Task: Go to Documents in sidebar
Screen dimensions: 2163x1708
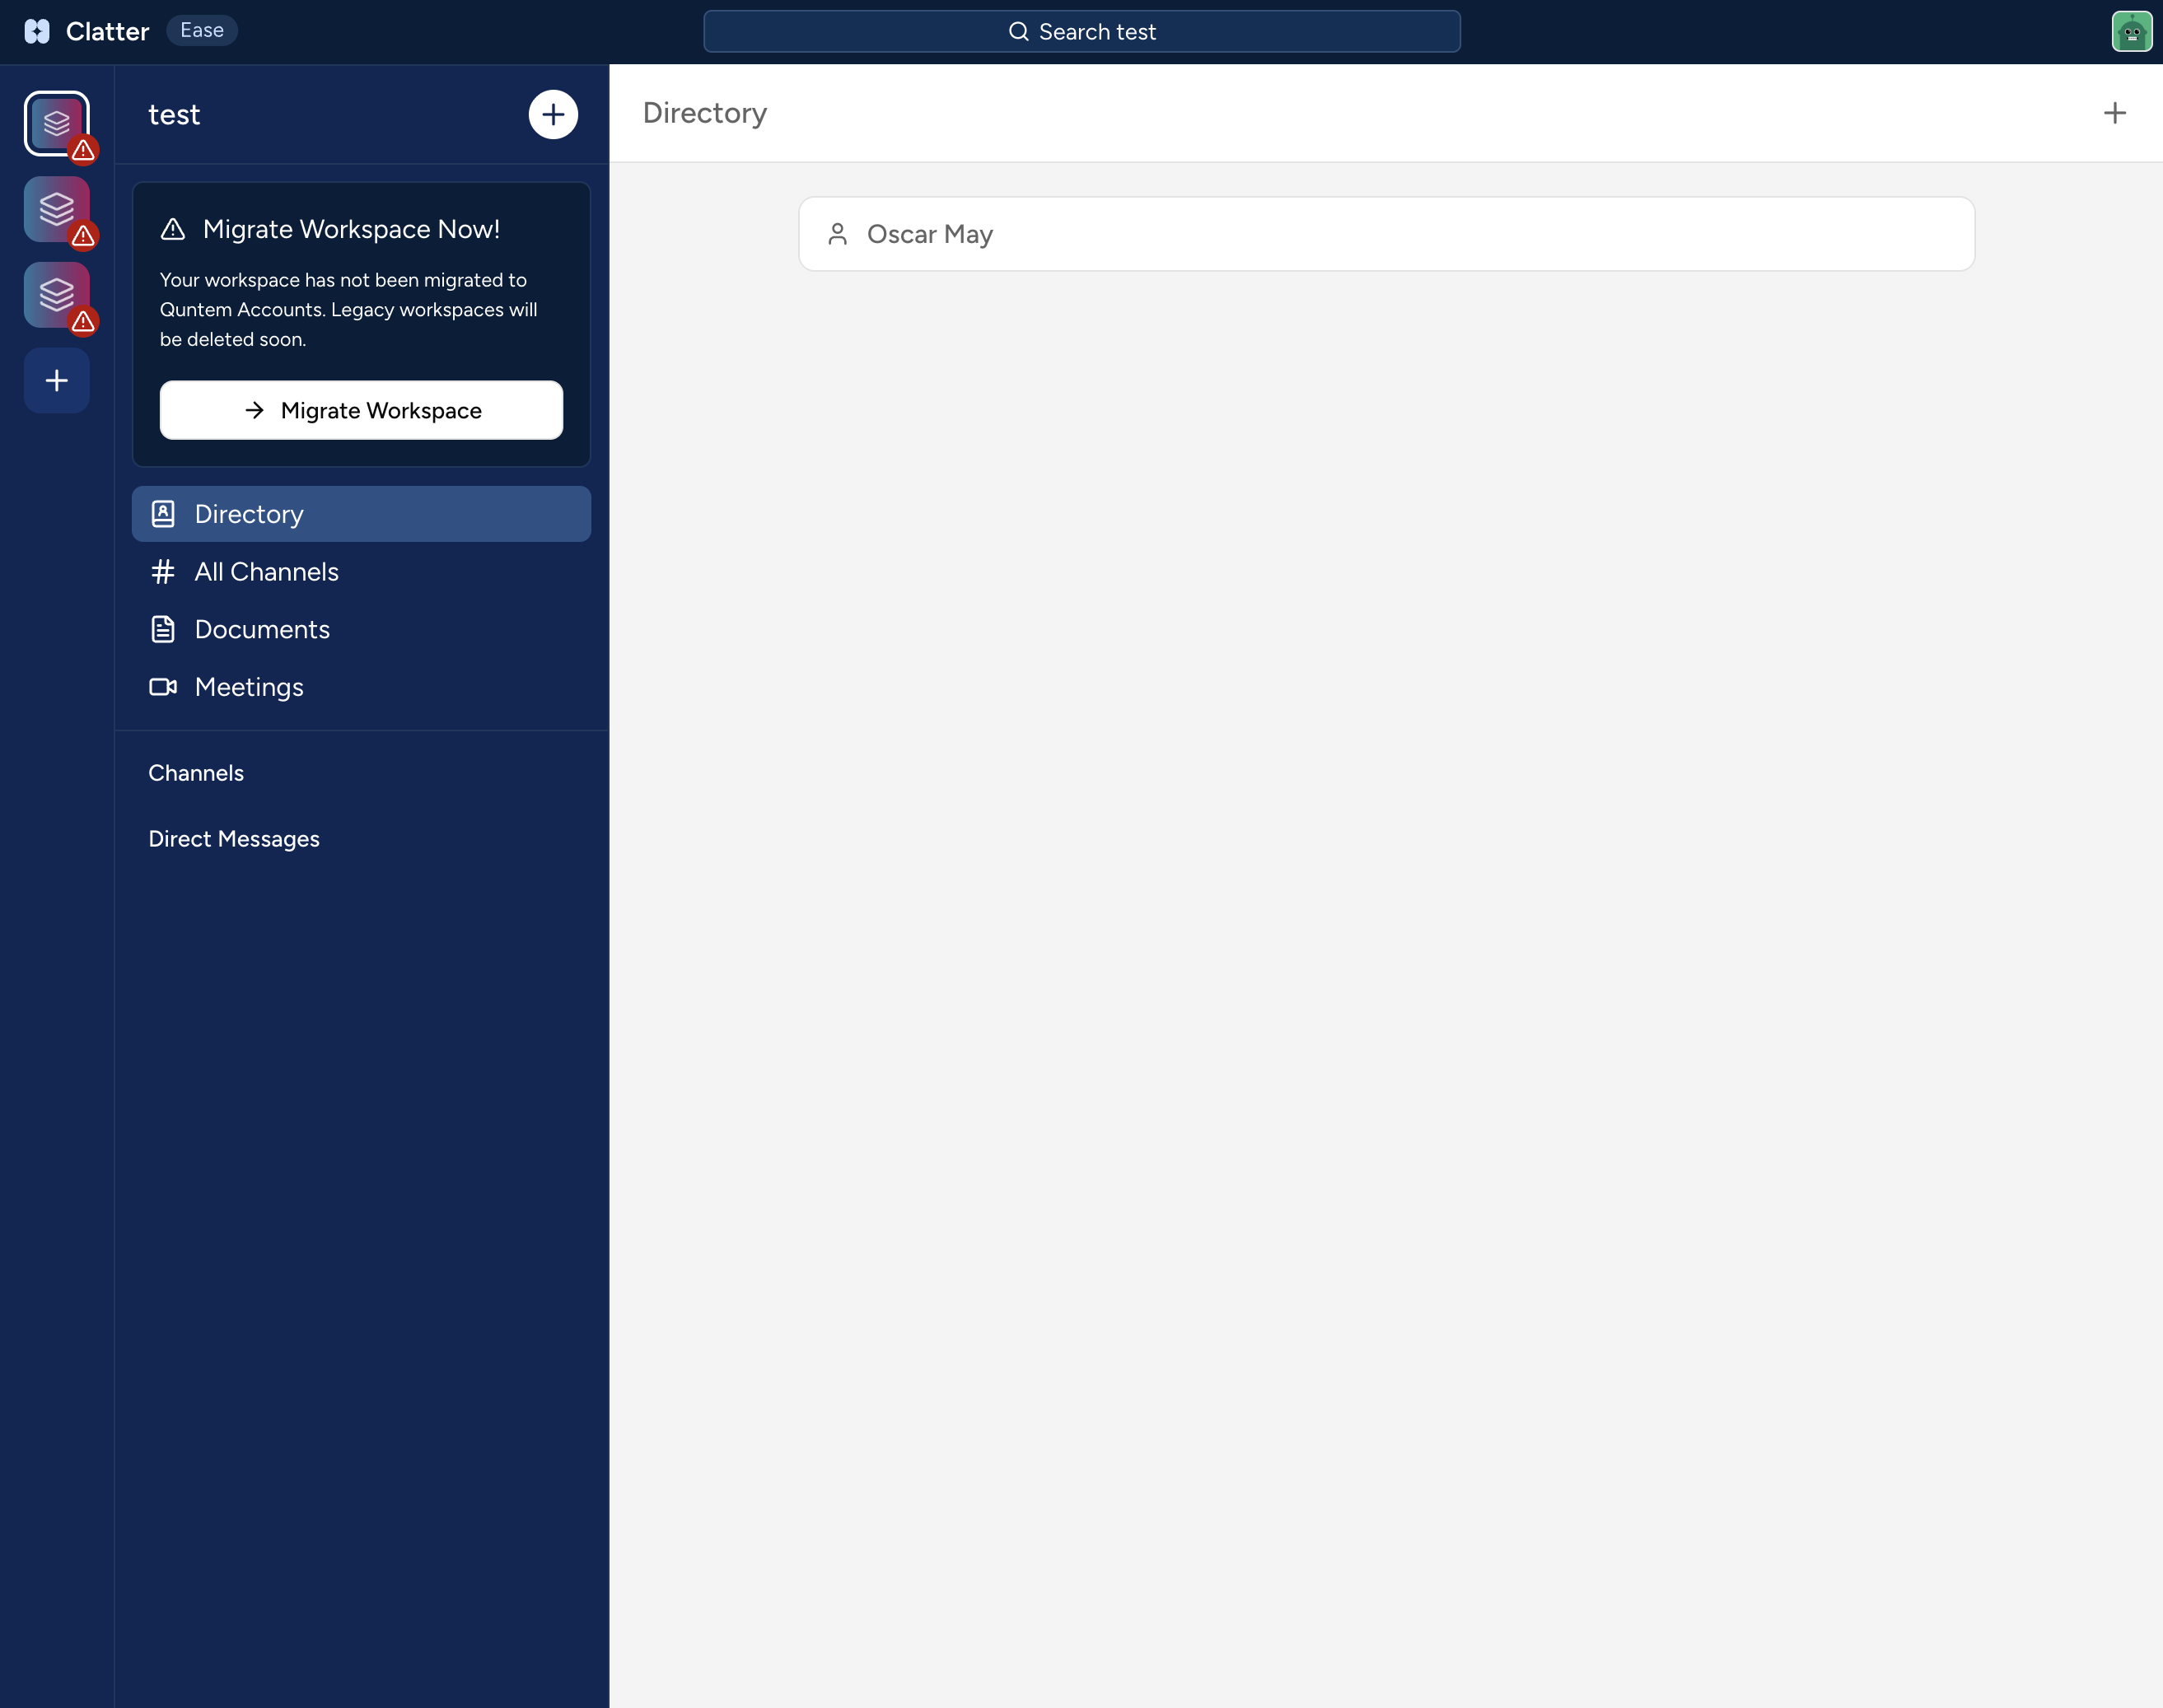Action: pos(262,629)
